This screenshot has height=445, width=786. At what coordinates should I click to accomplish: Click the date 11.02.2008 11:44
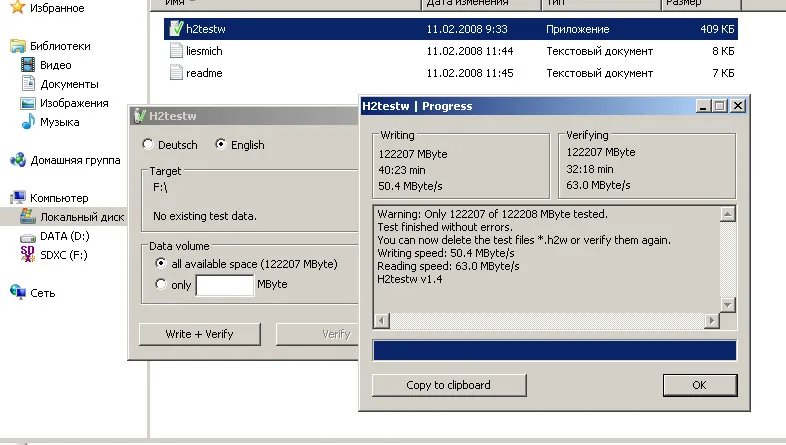(x=470, y=51)
